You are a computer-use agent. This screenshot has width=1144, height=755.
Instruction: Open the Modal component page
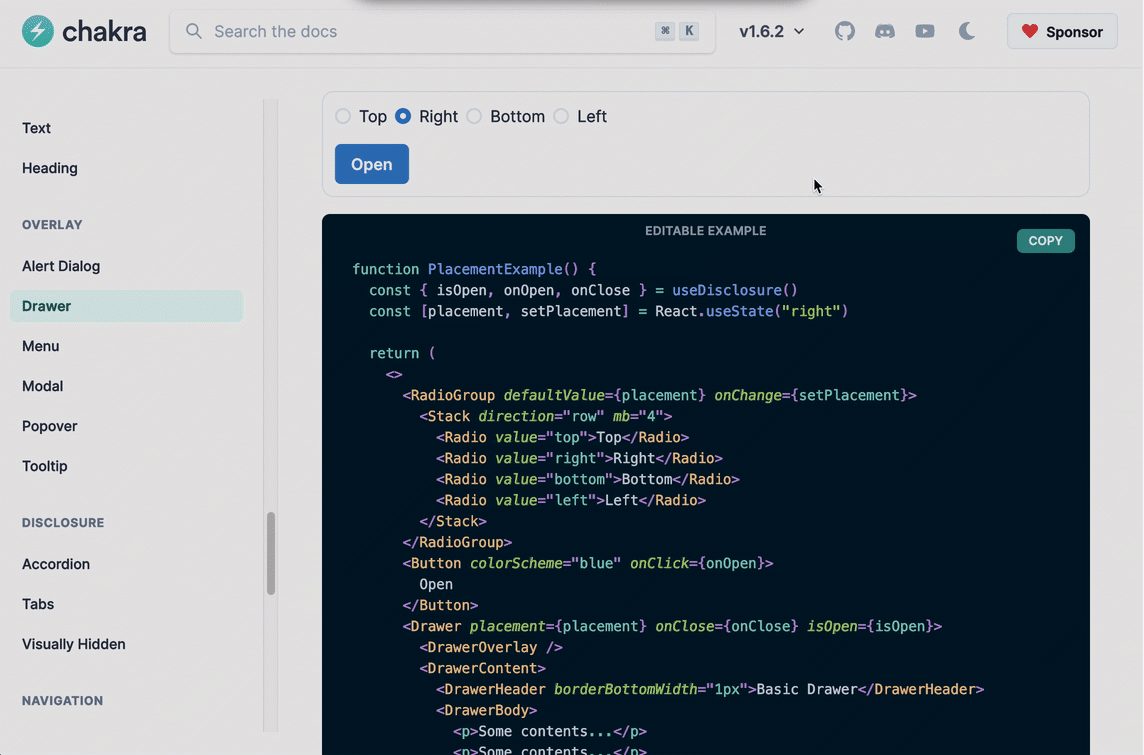[x=42, y=386]
